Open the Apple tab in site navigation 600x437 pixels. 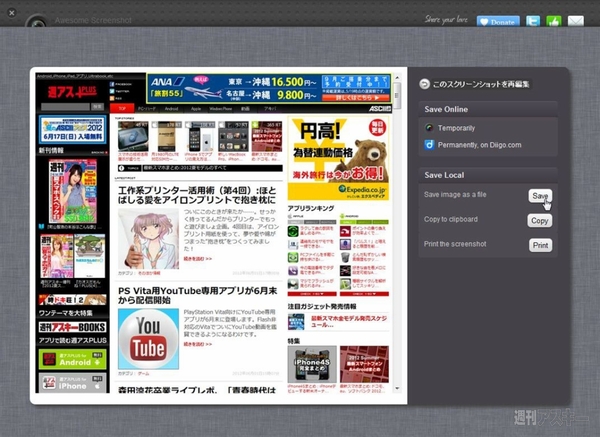pos(196,109)
